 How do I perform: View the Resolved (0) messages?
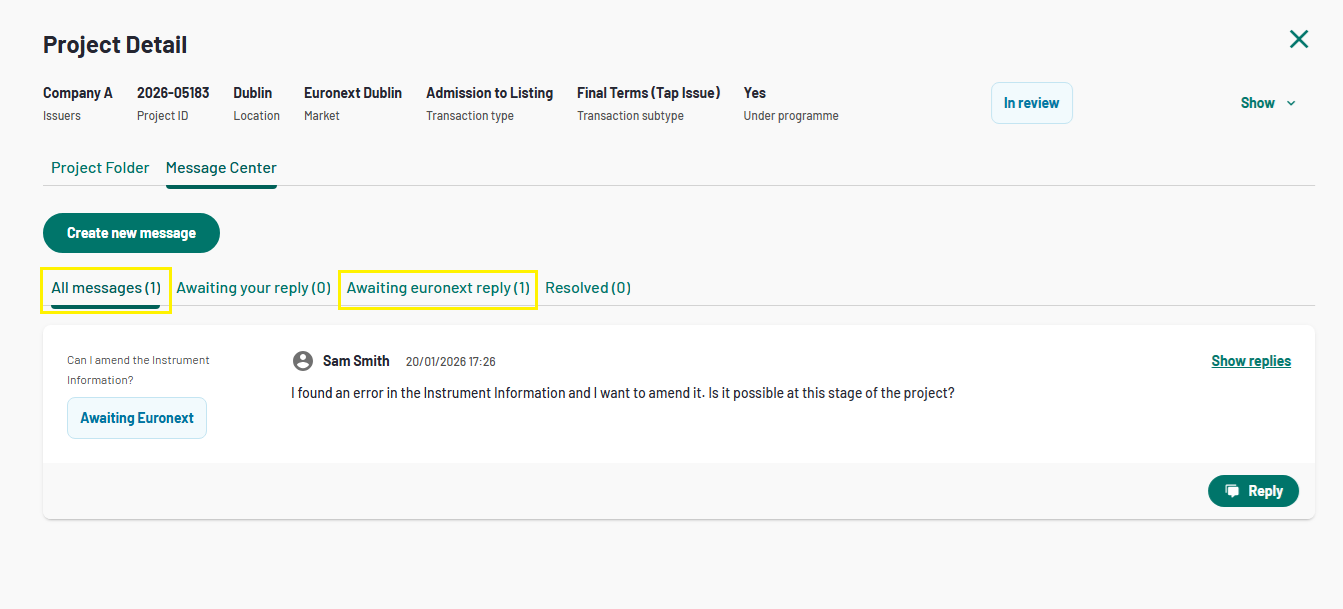588,288
